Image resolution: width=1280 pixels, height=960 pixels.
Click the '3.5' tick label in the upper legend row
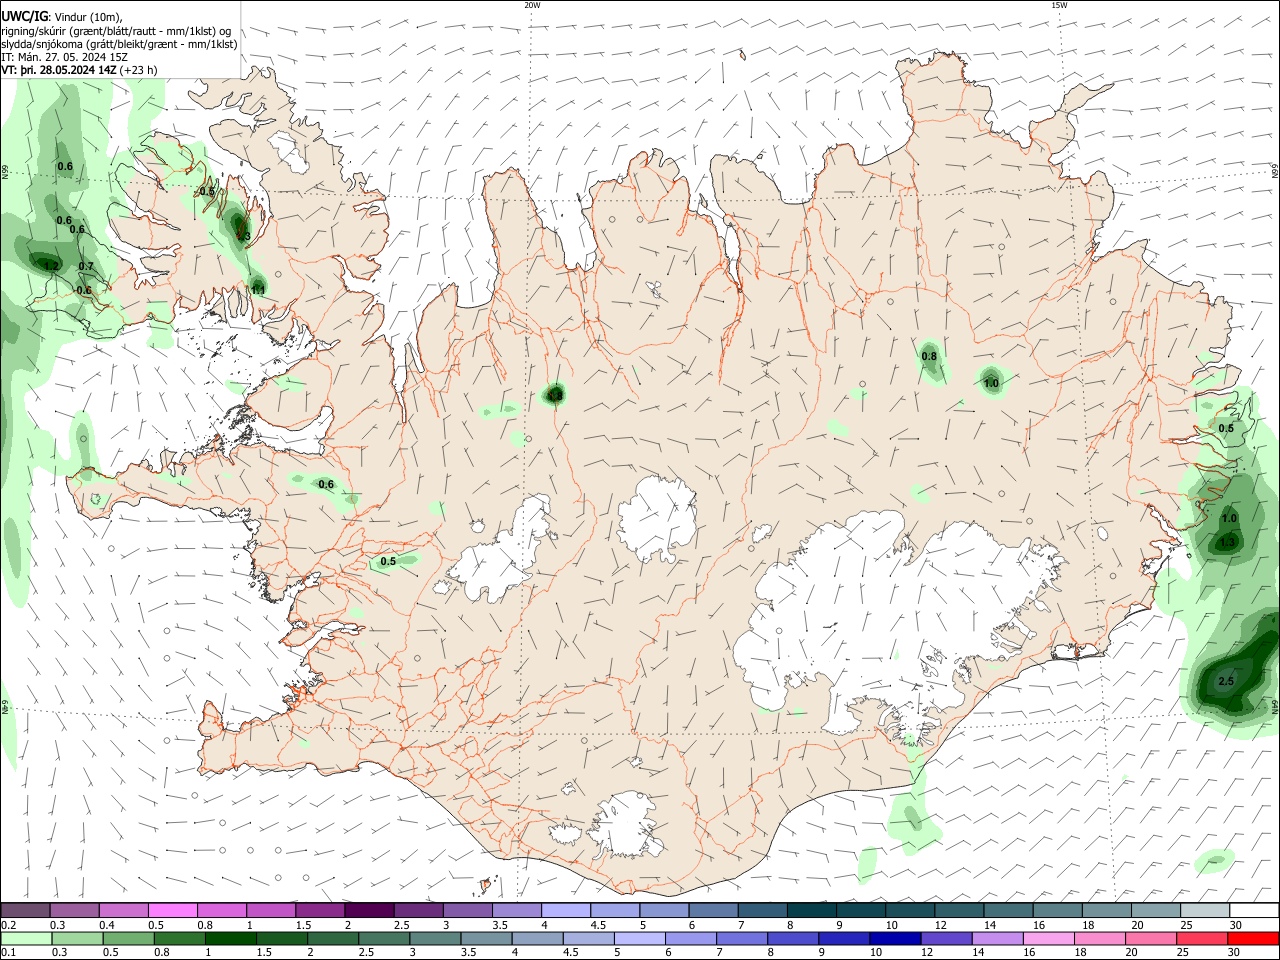click(x=500, y=926)
